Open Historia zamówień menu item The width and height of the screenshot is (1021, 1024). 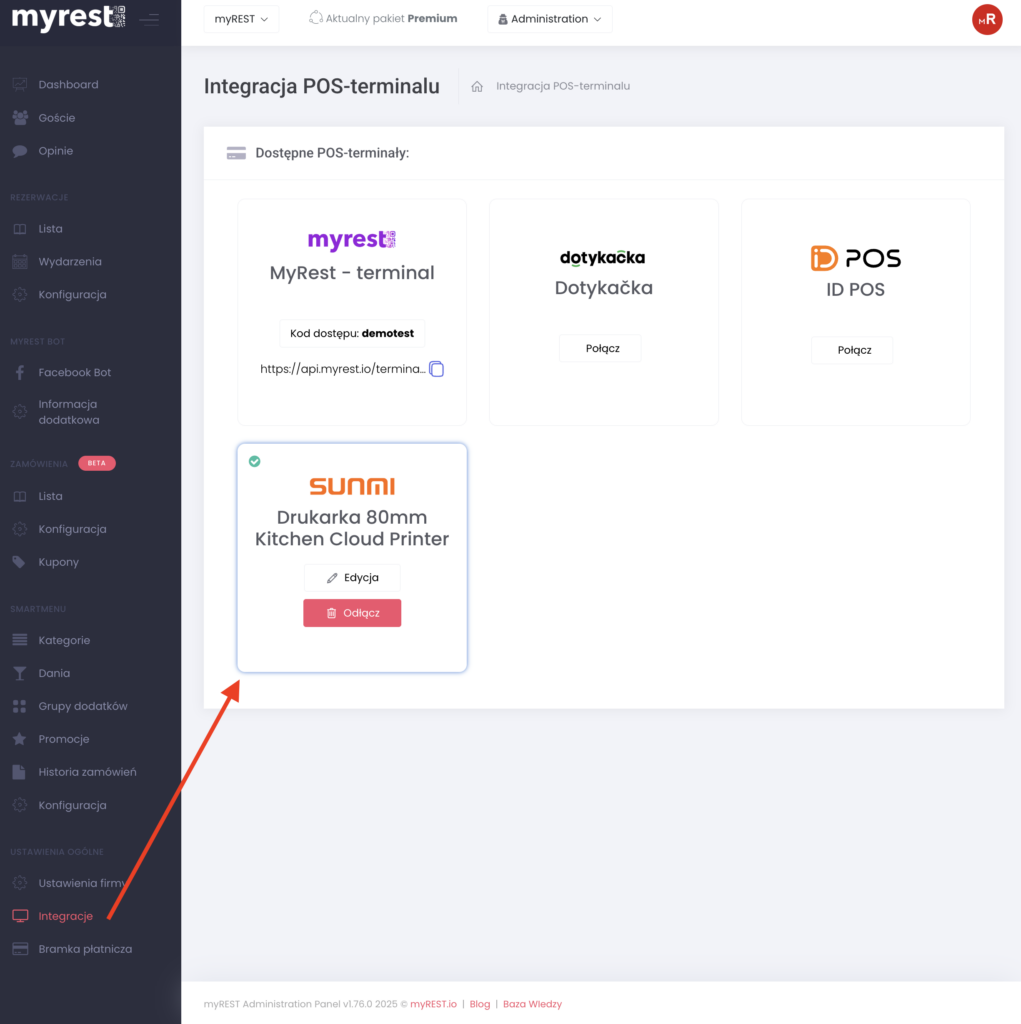click(x=87, y=772)
